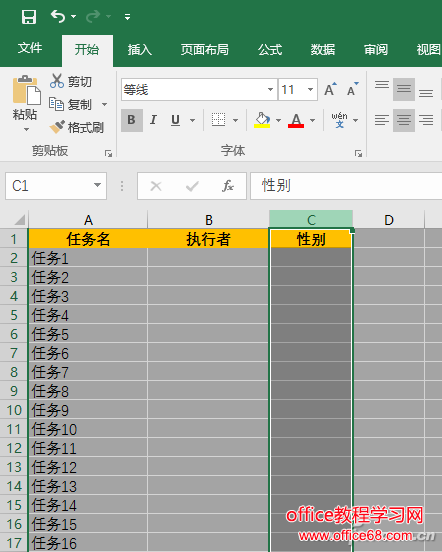Decrease the font size
This screenshot has height=552, width=442.
point(352,89)
